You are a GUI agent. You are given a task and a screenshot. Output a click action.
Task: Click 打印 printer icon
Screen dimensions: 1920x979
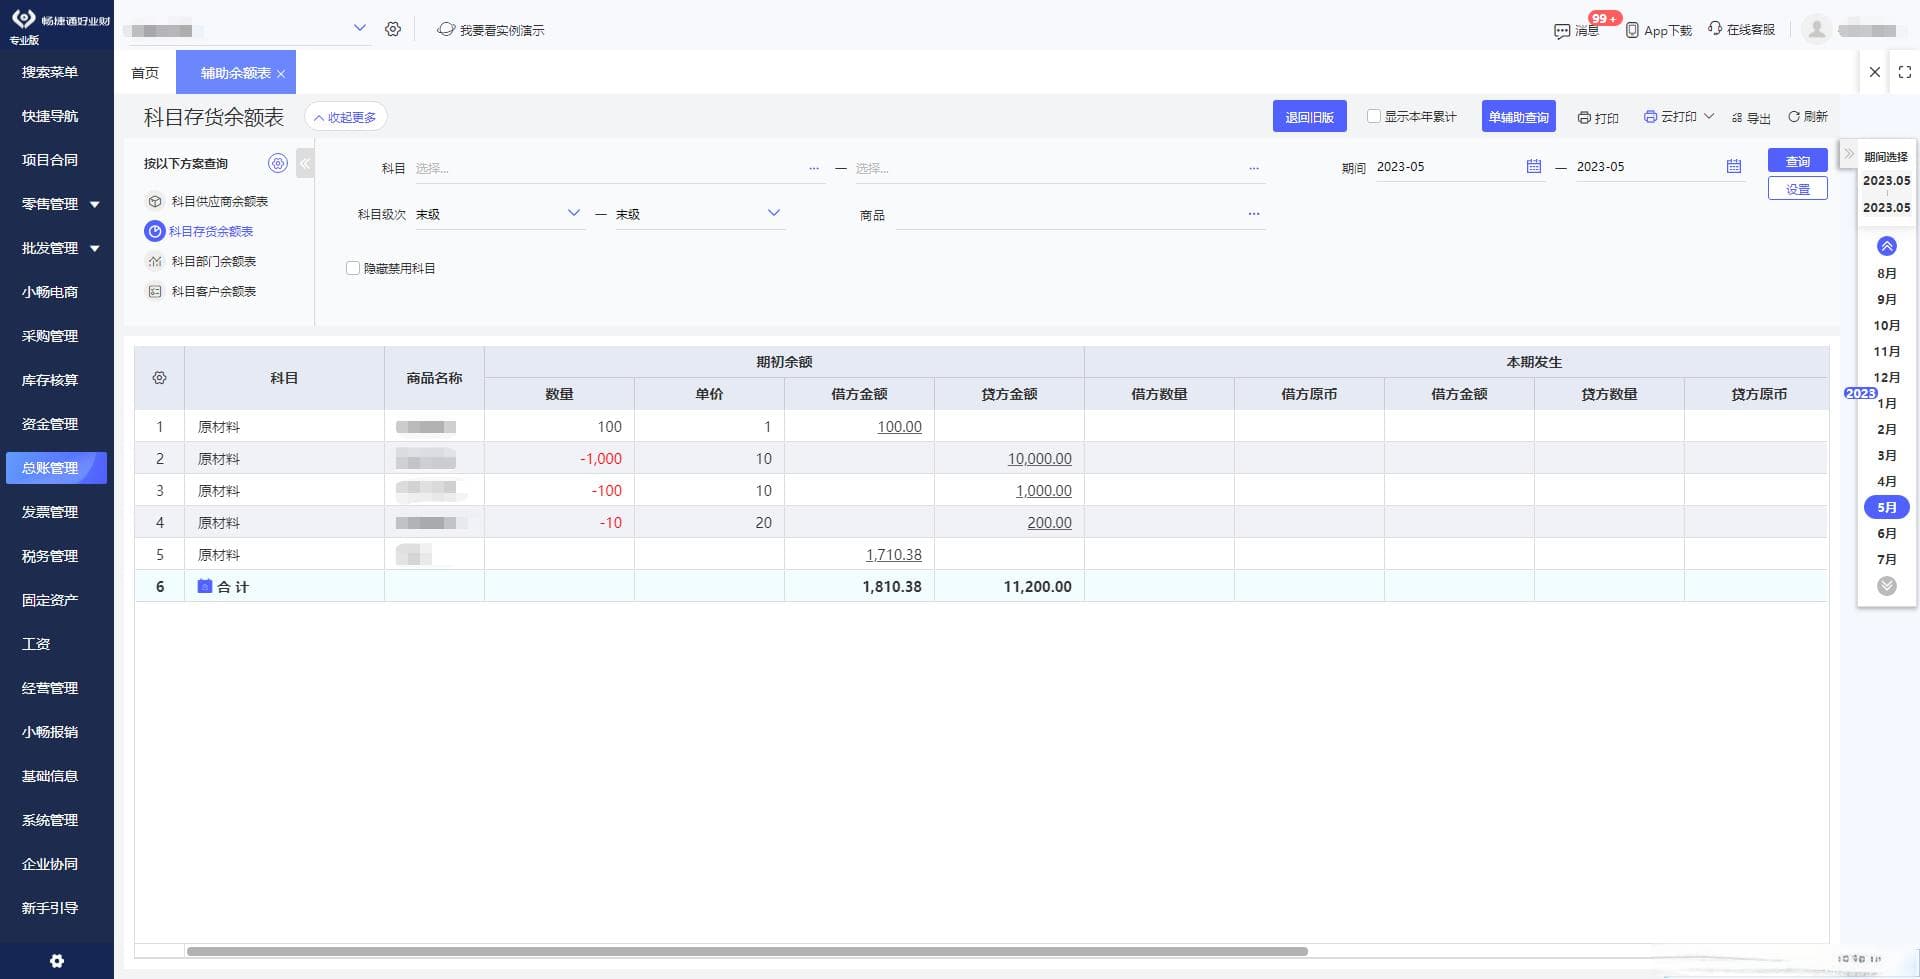[x=1584, y=118]
